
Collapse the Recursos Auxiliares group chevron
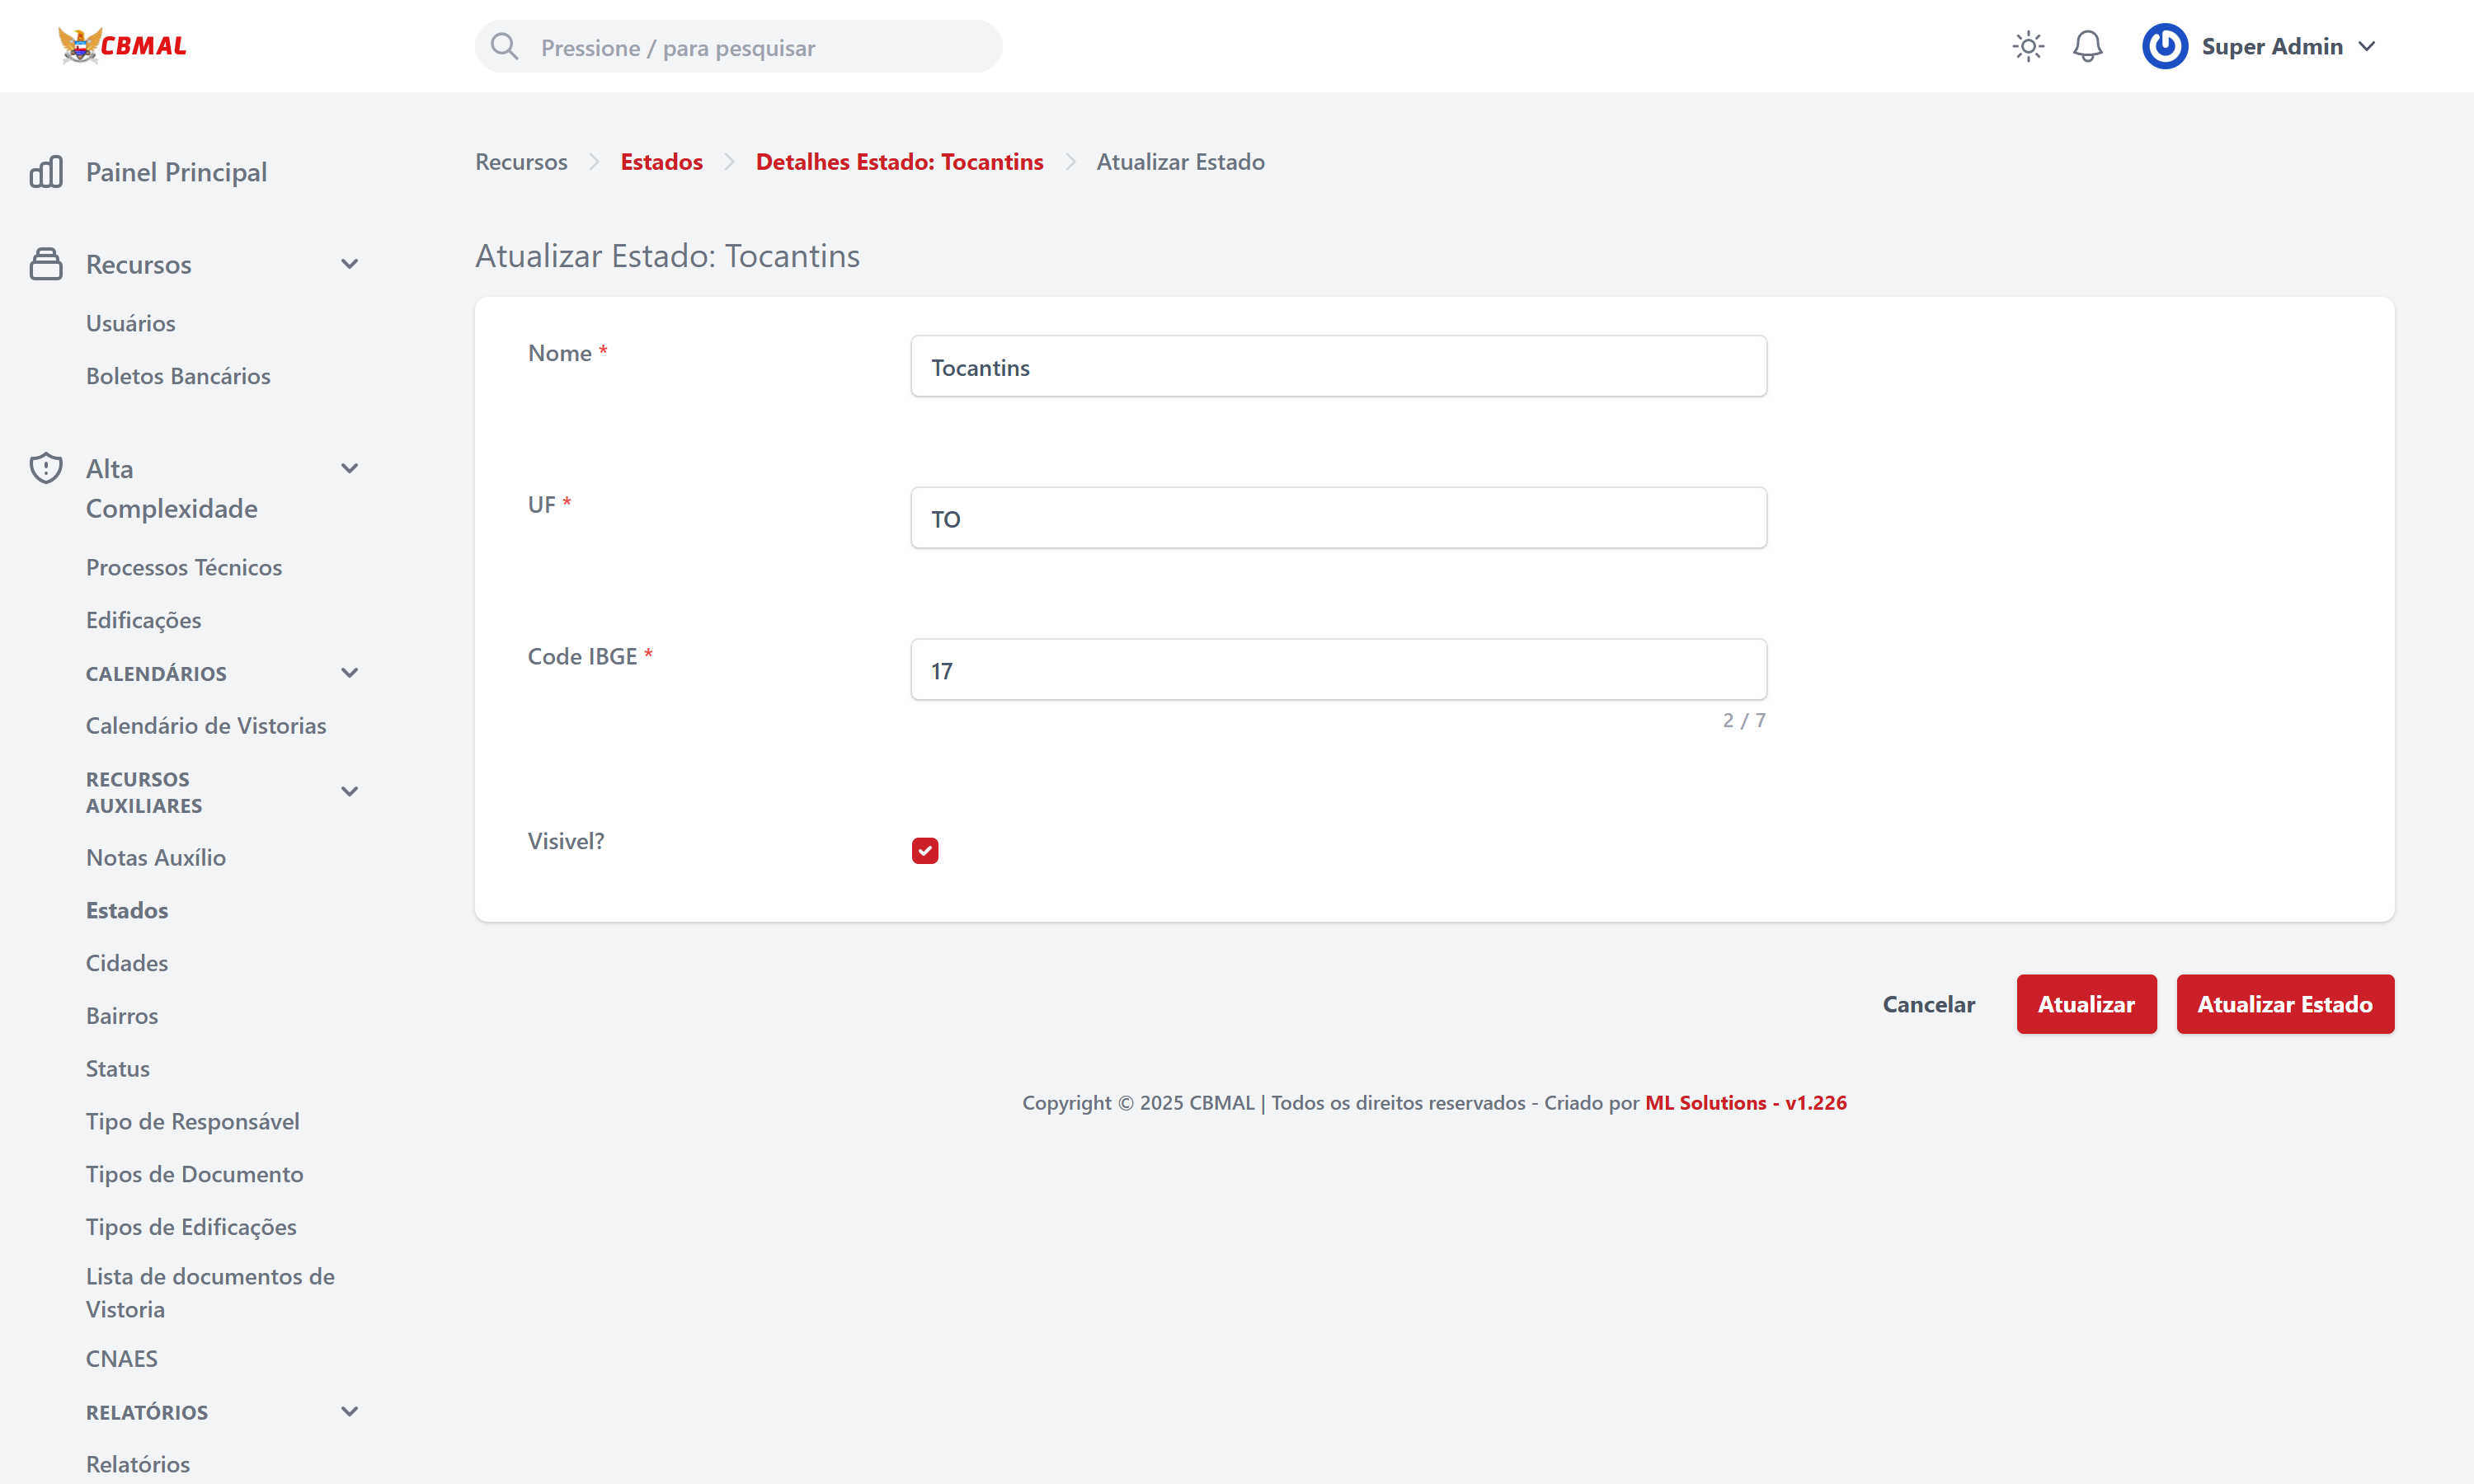[x=349, y=792]
